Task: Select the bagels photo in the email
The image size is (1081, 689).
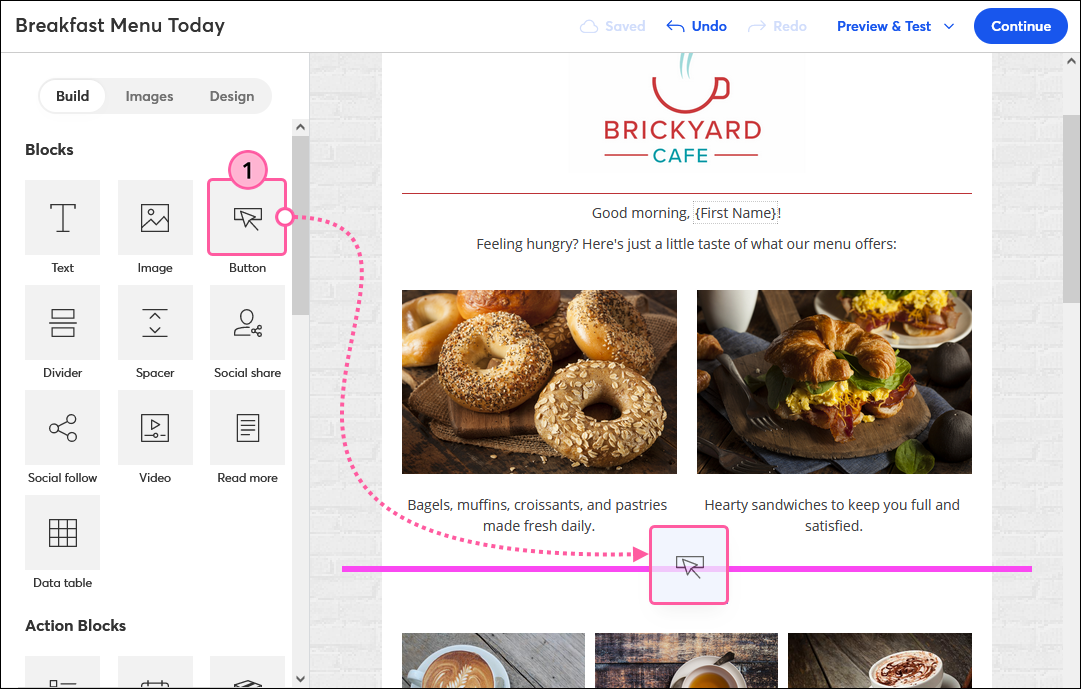Action: (539, 381)
